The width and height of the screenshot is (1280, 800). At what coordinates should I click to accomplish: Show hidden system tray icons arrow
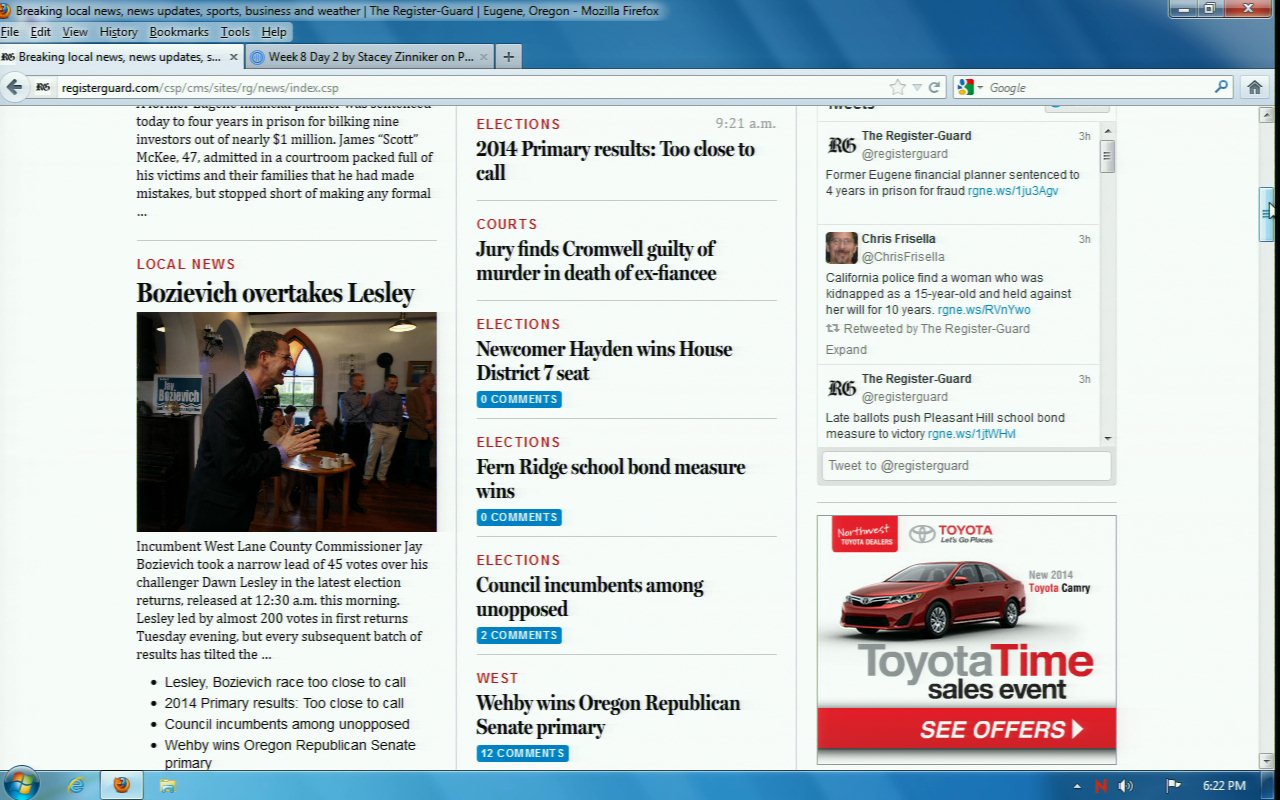(x=1077, y=786)
